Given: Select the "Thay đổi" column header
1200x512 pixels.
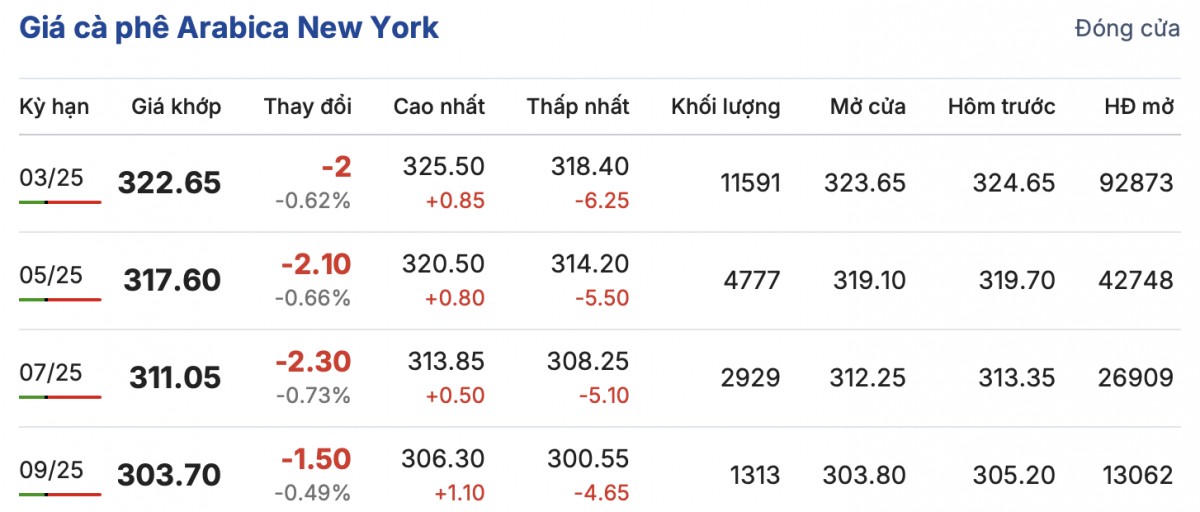Looking at the screenshot, I should click(307, 107).
